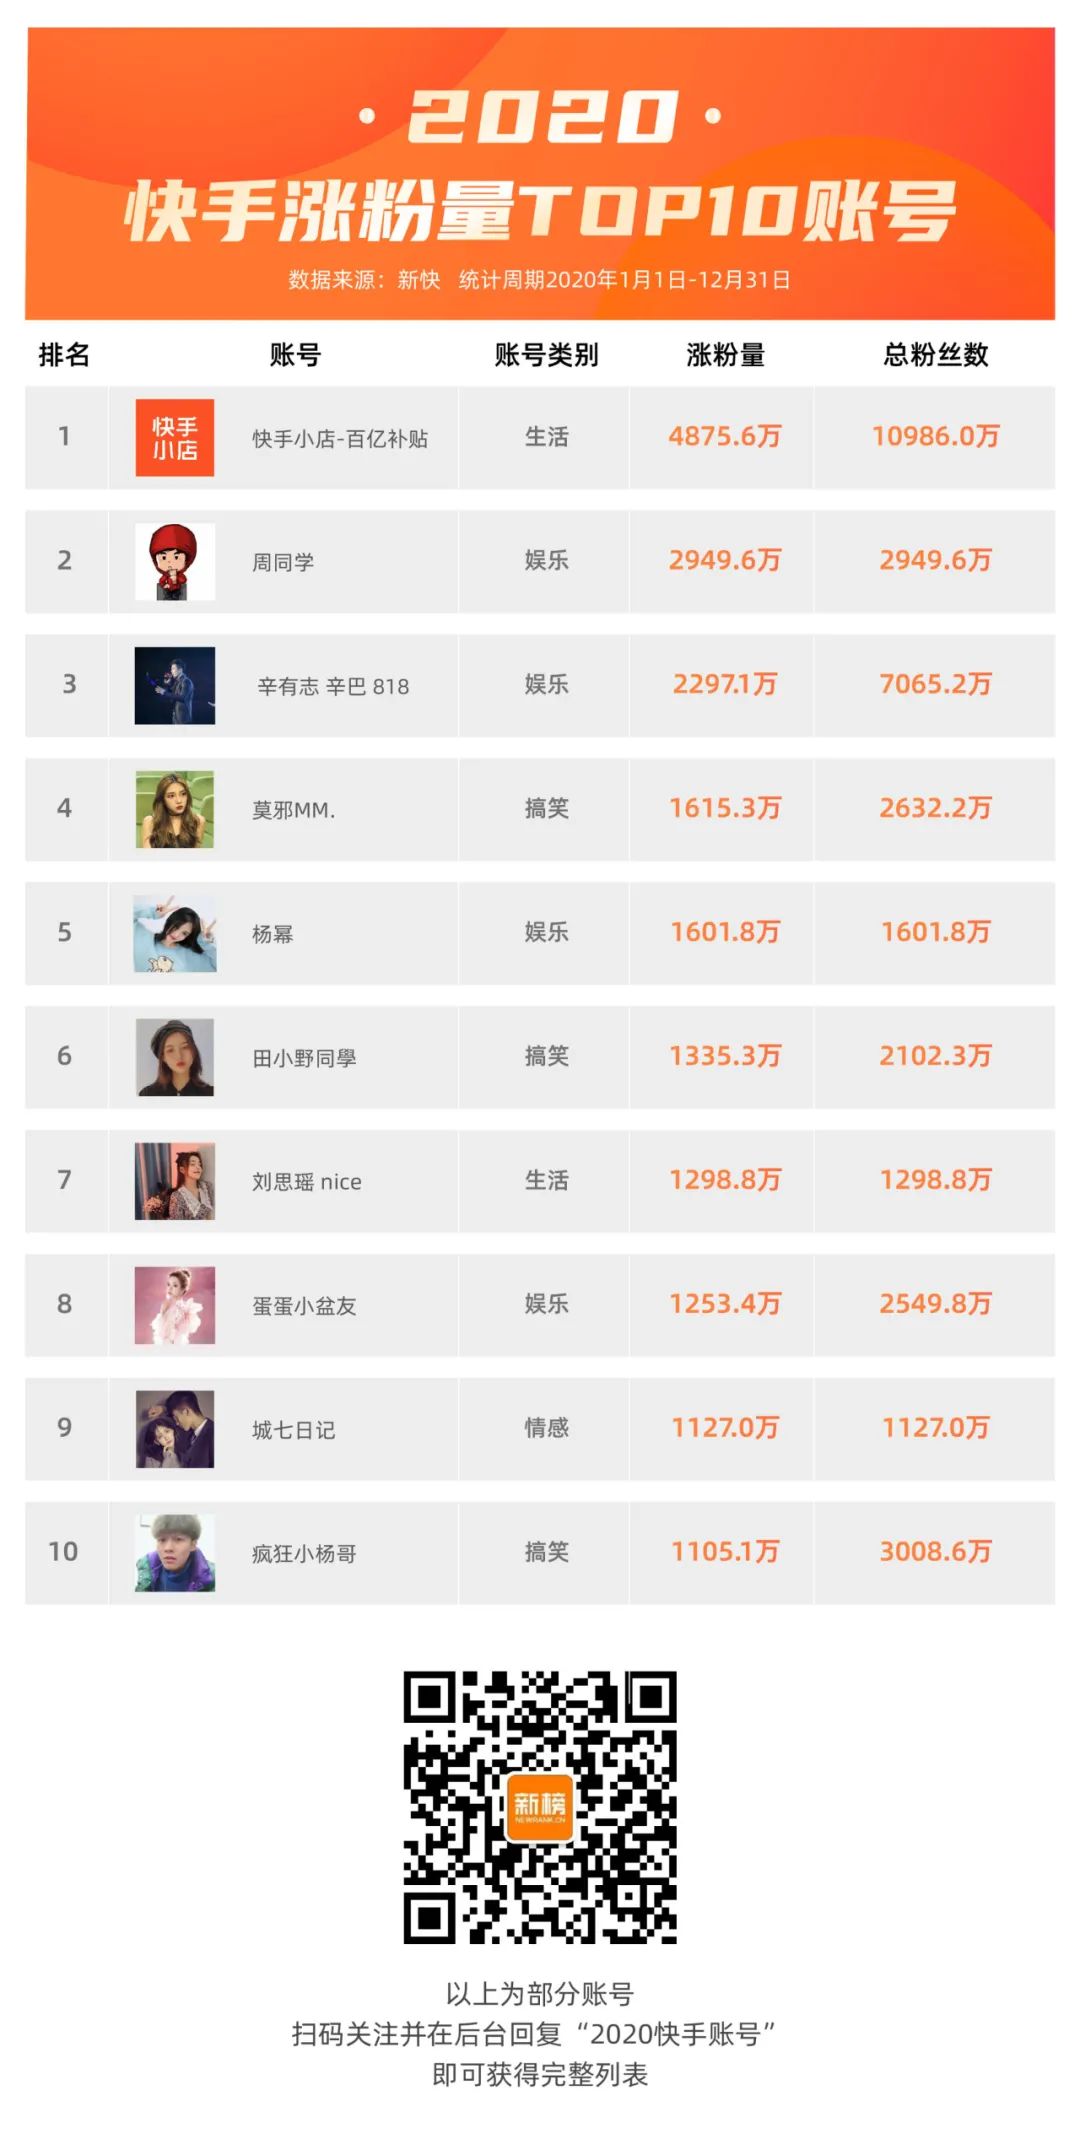Click the 涨粉量 column header
1080x2139 pixels.
tap(725, 354)
